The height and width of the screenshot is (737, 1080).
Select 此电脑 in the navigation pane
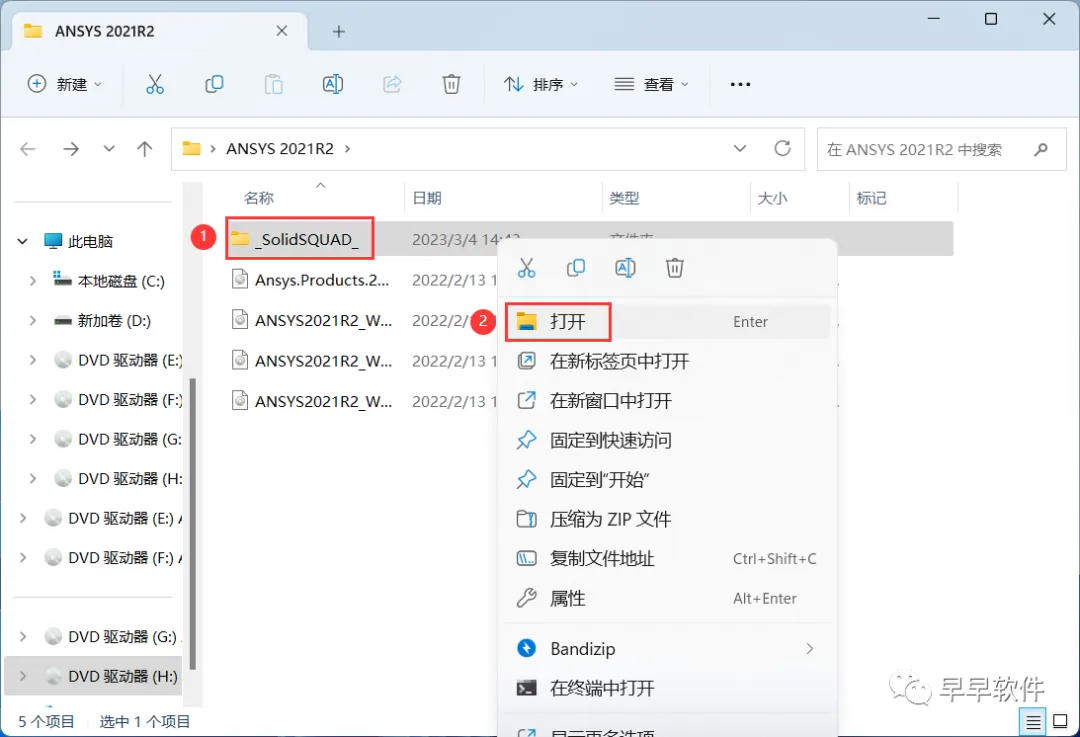(90, 242)
